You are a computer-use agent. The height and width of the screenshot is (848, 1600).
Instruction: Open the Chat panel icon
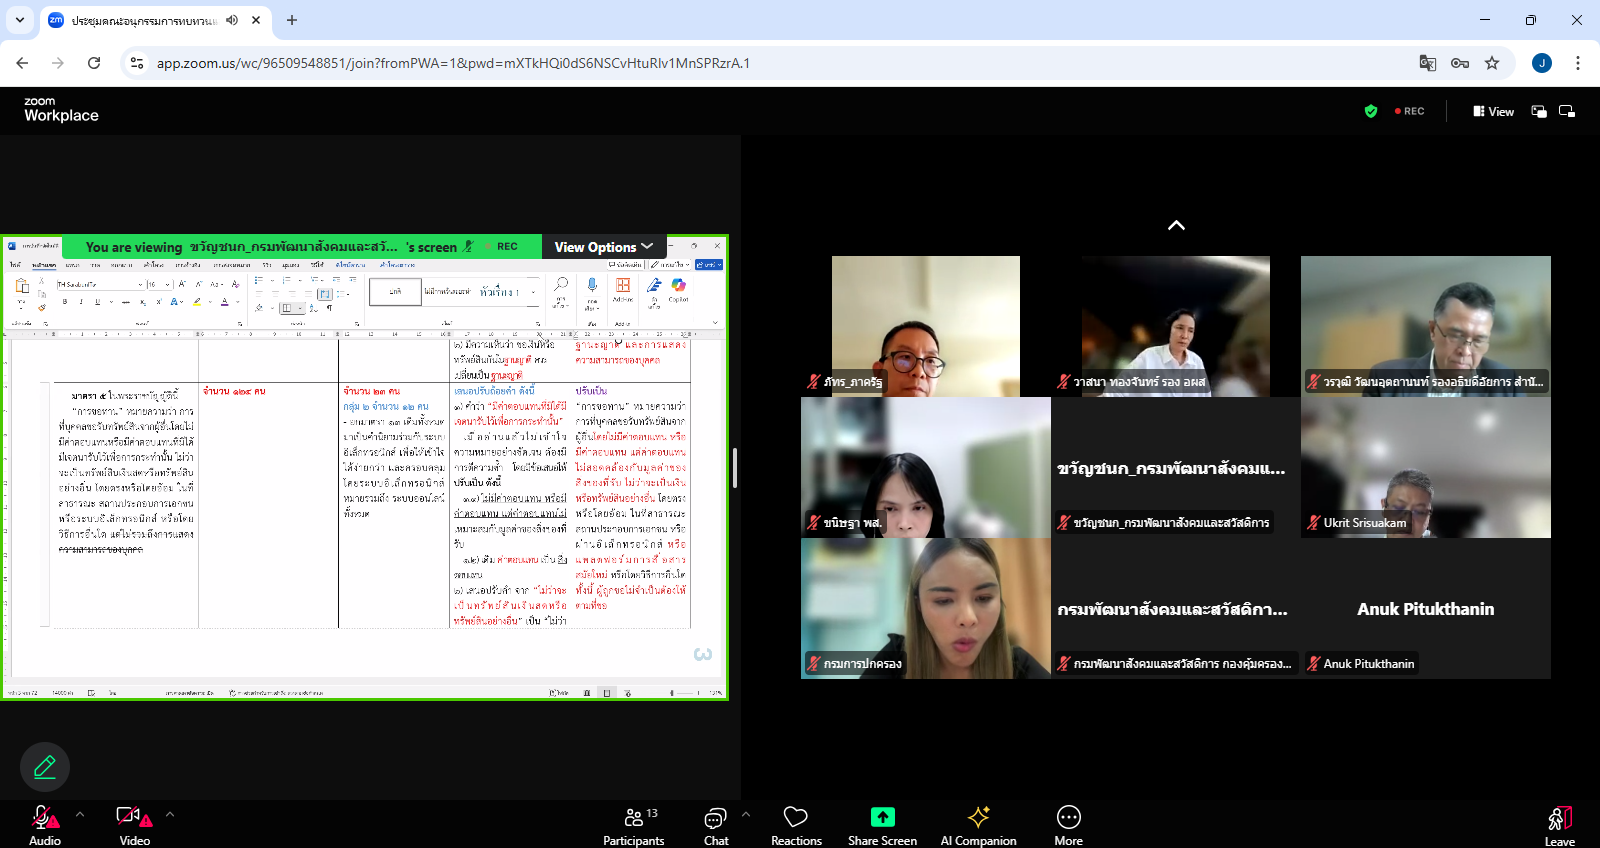tap(715, 819)
